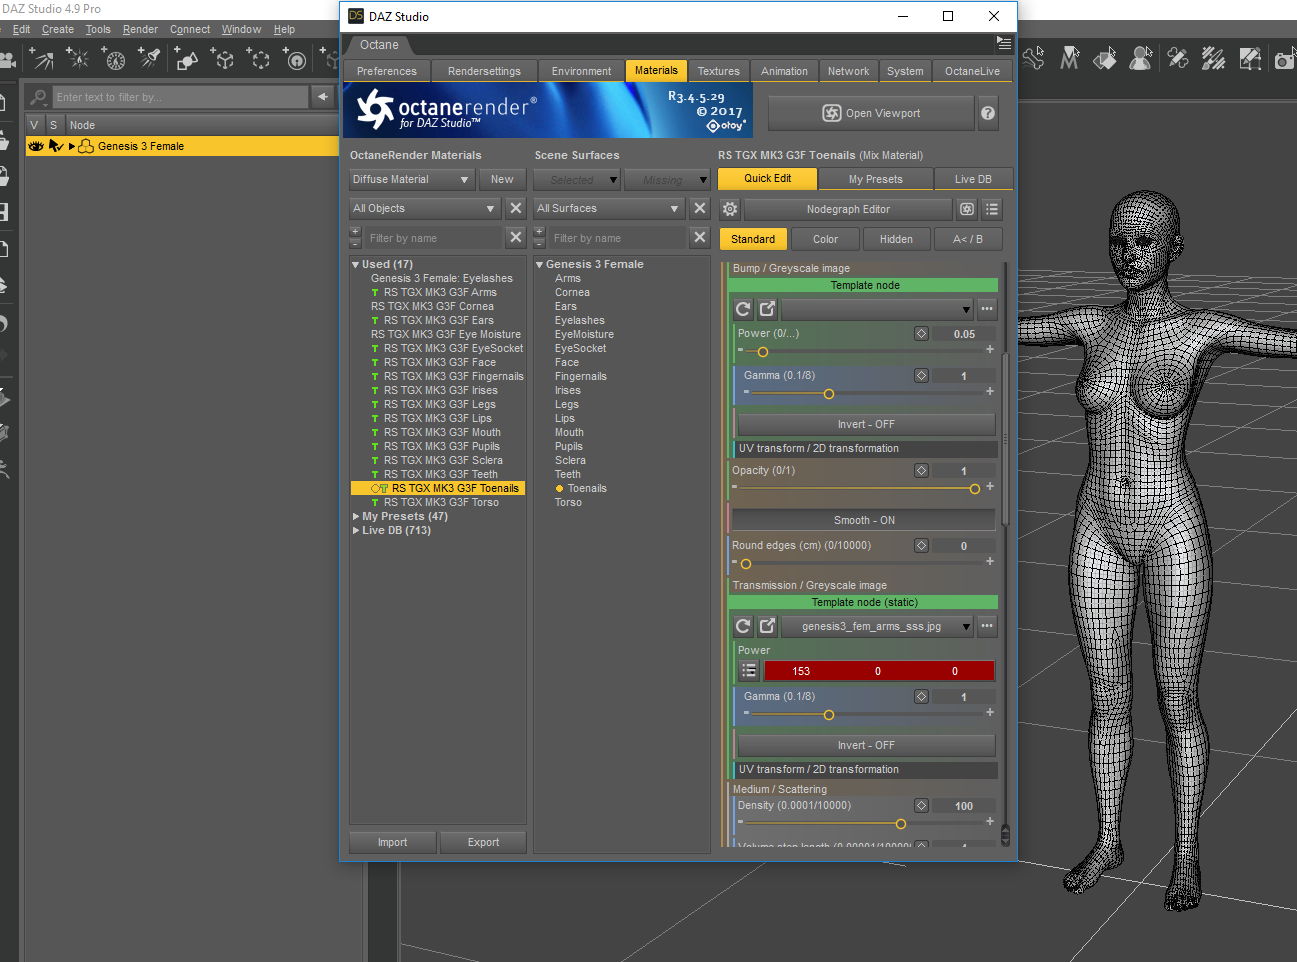Clear the All Surfaces filter with X
This screenshot has height=962, width=1297.
700,208
